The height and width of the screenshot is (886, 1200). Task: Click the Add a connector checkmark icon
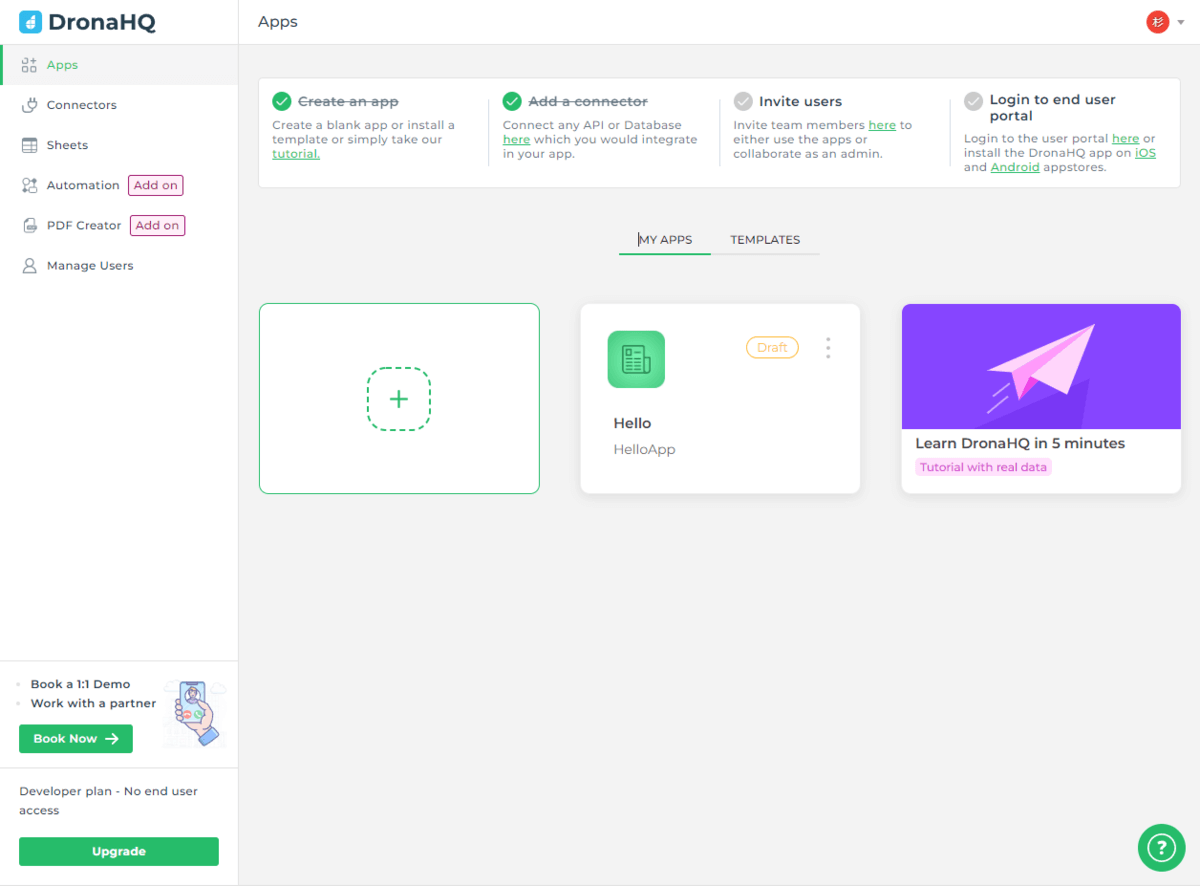coord(512,101)
